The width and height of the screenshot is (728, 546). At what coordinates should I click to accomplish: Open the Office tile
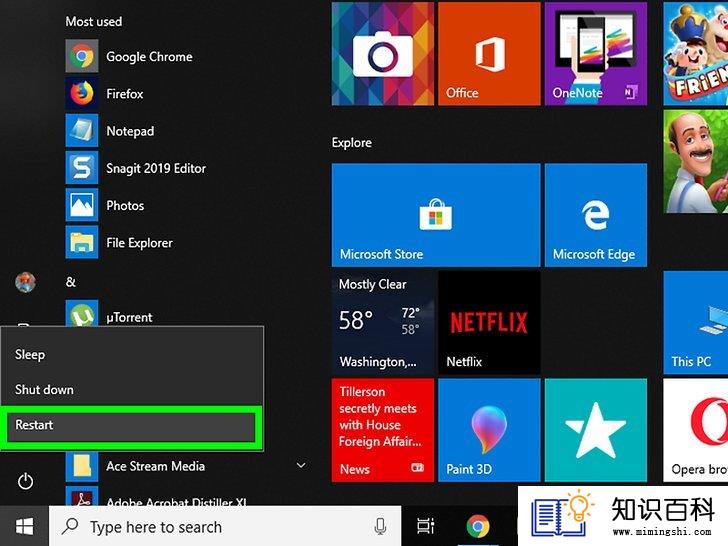point(489,53)
